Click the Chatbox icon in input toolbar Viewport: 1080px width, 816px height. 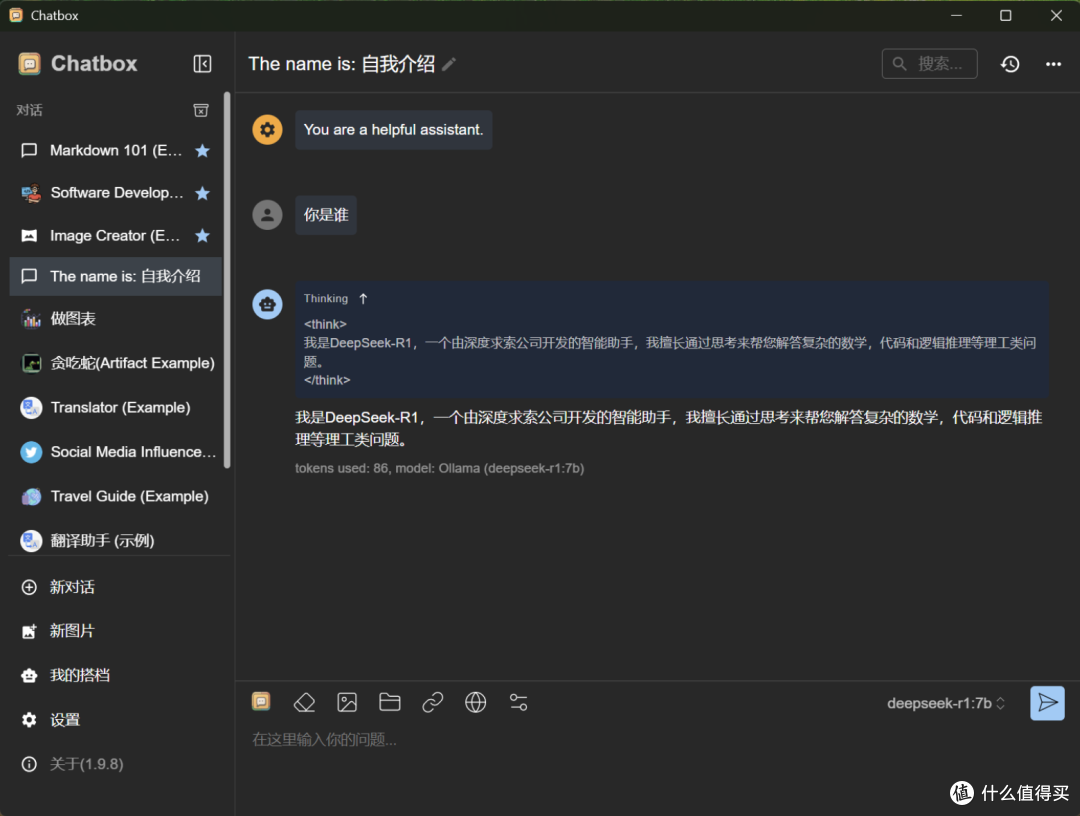[261, 701]
